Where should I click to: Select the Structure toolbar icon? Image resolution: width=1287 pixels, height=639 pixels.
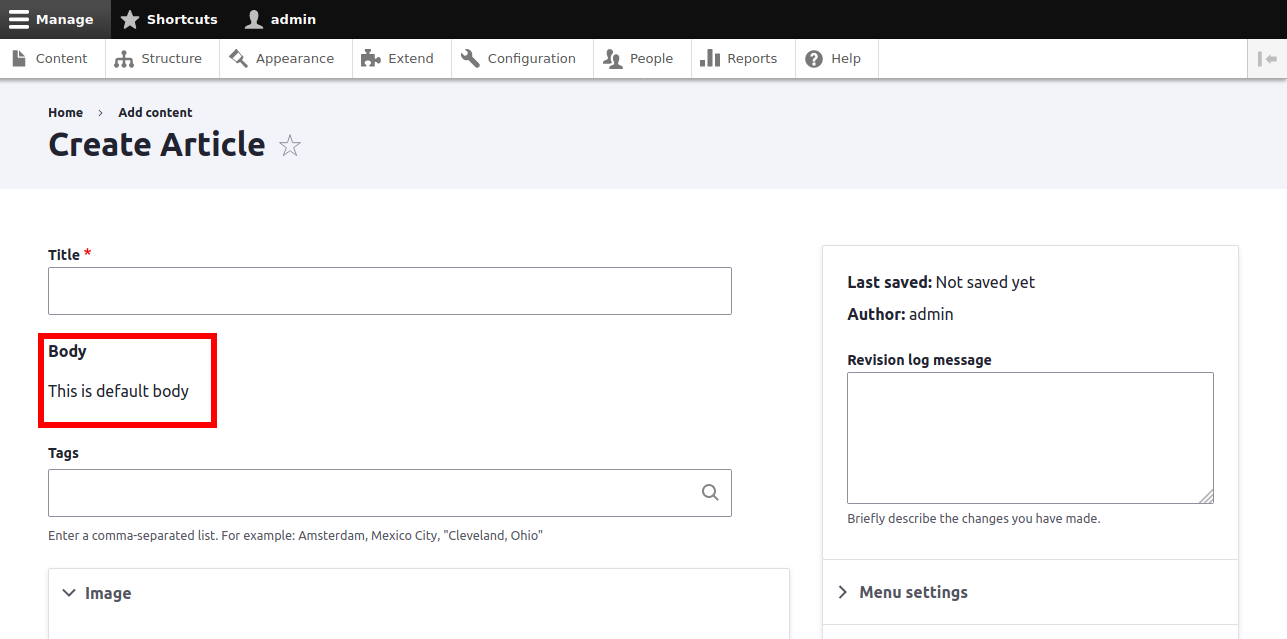coord(125,58)
